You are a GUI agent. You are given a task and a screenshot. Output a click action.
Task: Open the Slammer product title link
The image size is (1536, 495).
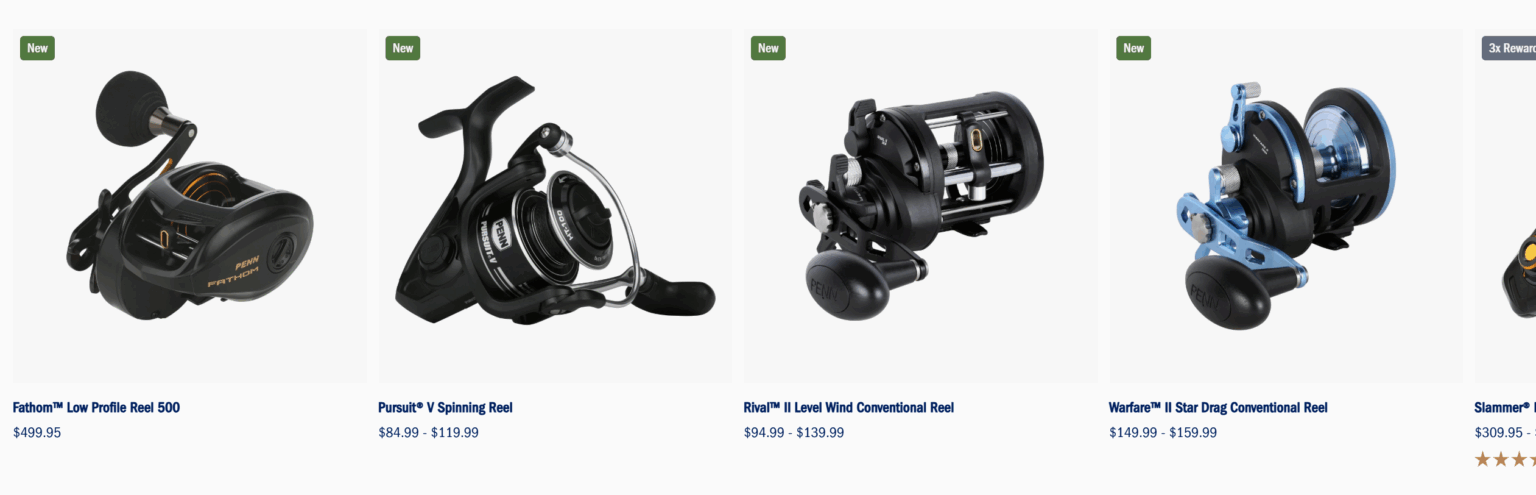(1505, 408)
